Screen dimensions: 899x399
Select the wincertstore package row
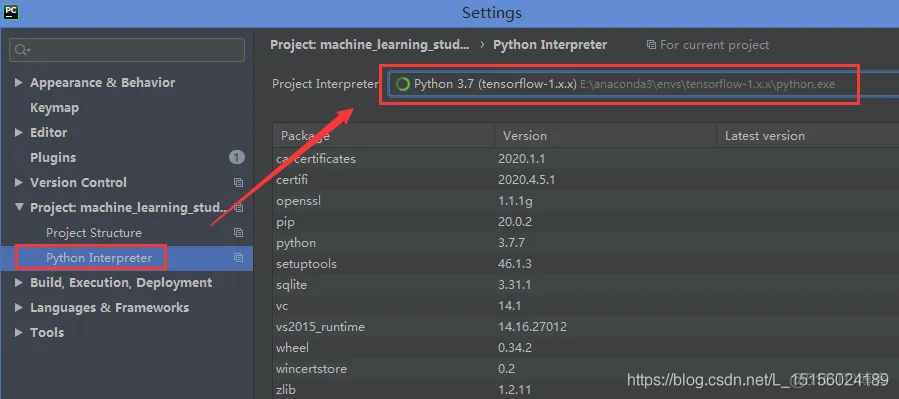(x=585, y=369)
